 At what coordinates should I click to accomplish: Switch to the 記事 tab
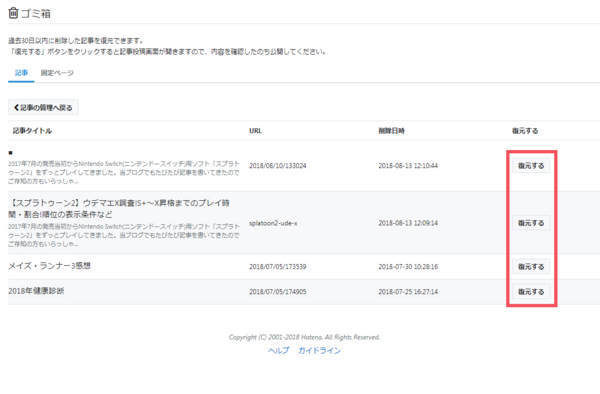click(x=21, y=73)
